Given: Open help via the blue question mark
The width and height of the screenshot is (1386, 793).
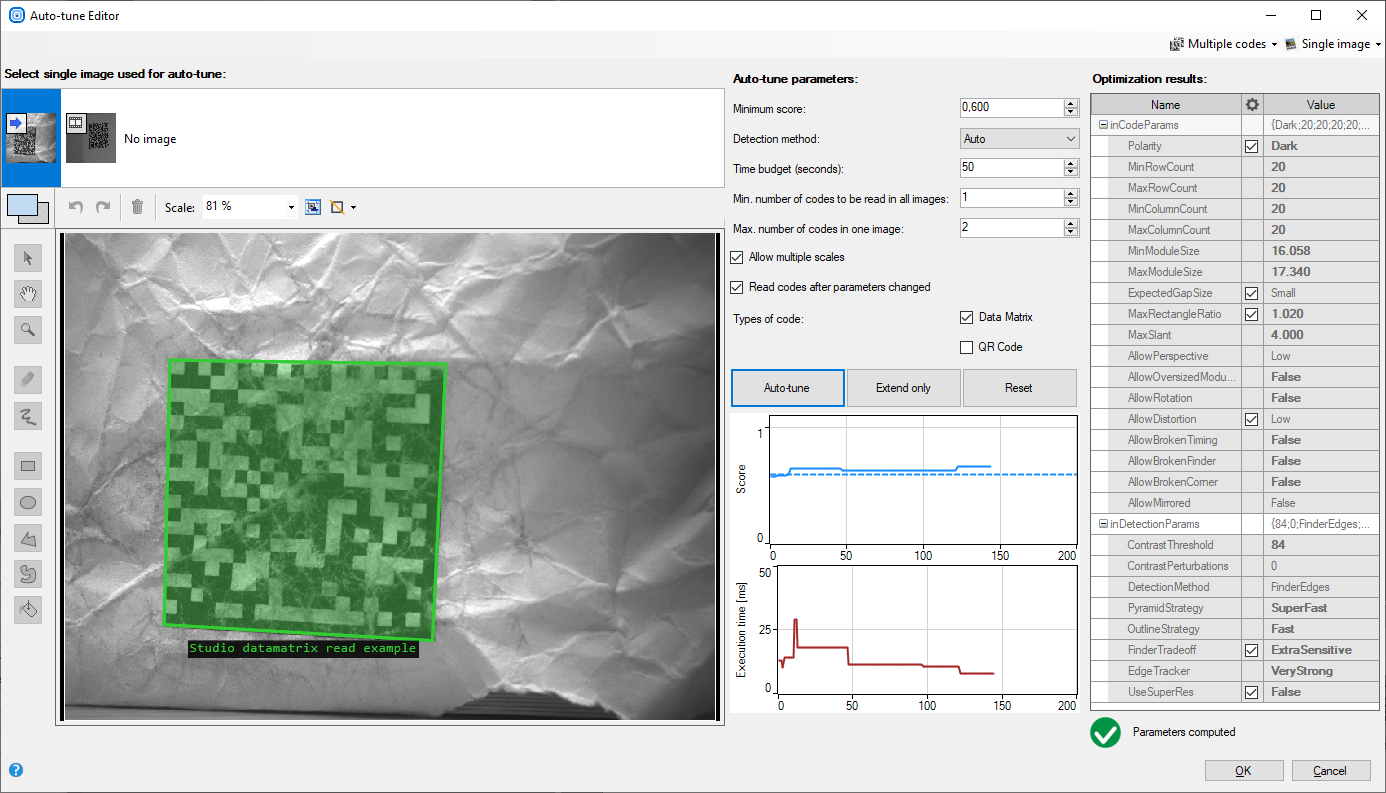Looking at the screenshot, I should pyautogui.click(x=16, y=770).
